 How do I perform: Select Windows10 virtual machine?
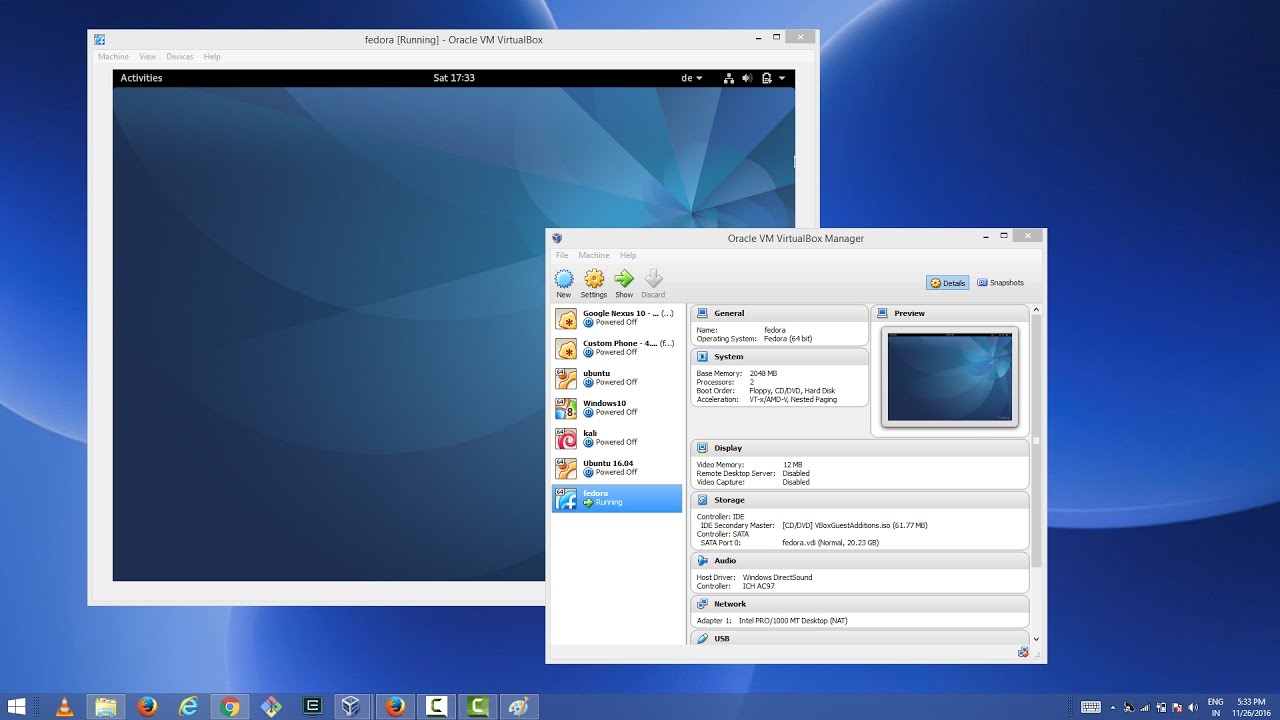[617, 408]
